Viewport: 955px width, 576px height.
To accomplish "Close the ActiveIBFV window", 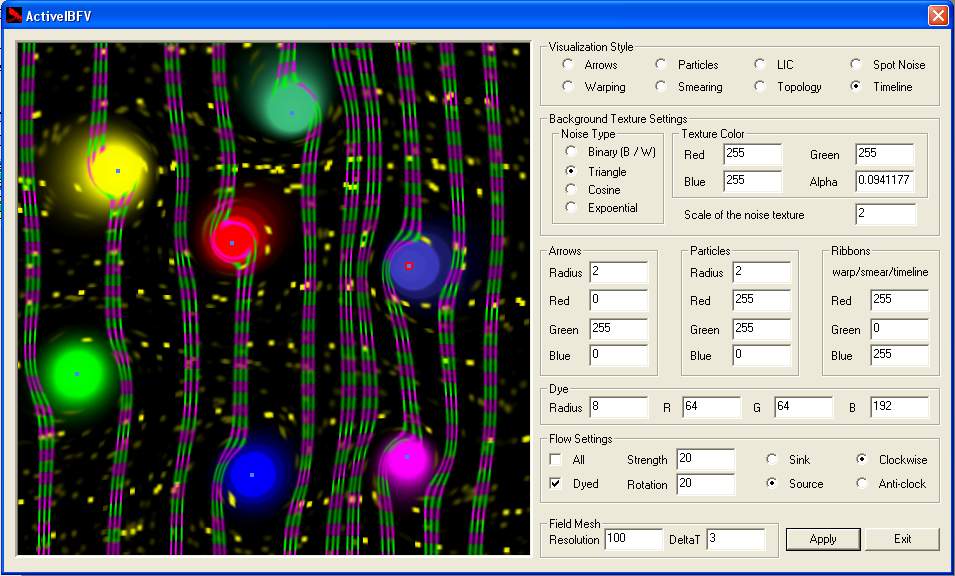I will coord(937,15).
